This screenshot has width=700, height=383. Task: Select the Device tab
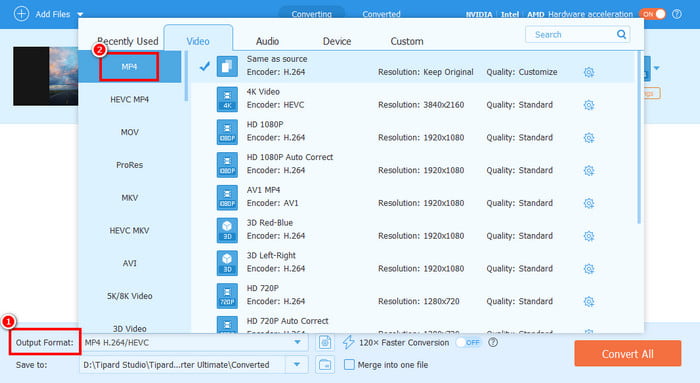coord(337,41)
